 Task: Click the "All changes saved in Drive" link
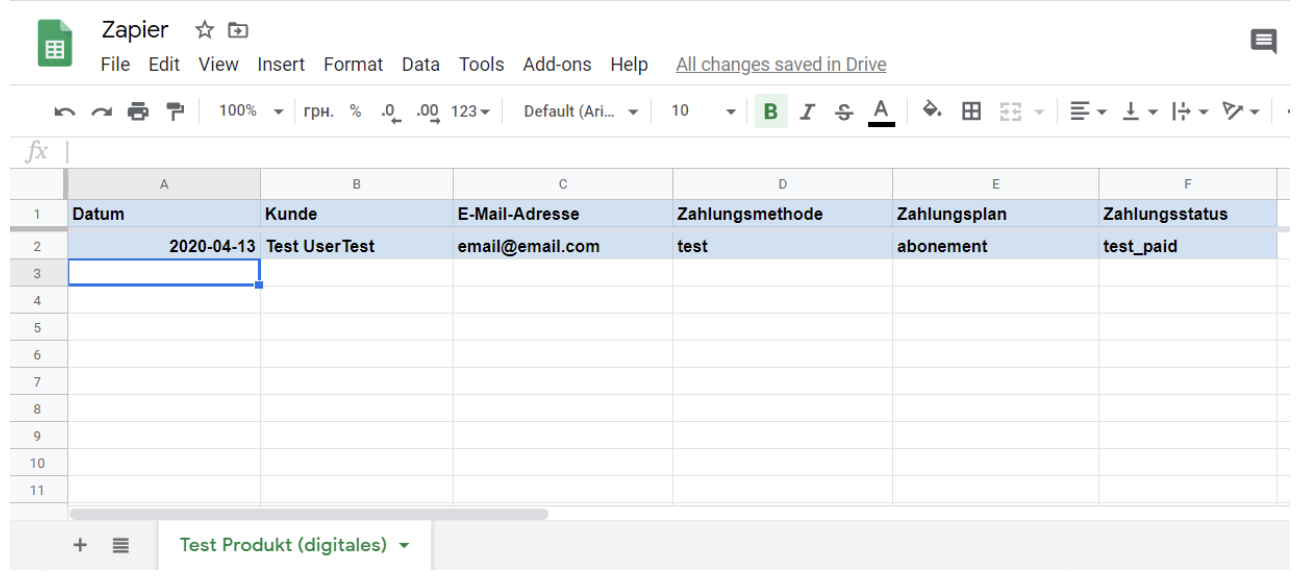pyautogui.click(x=781, y=64)
